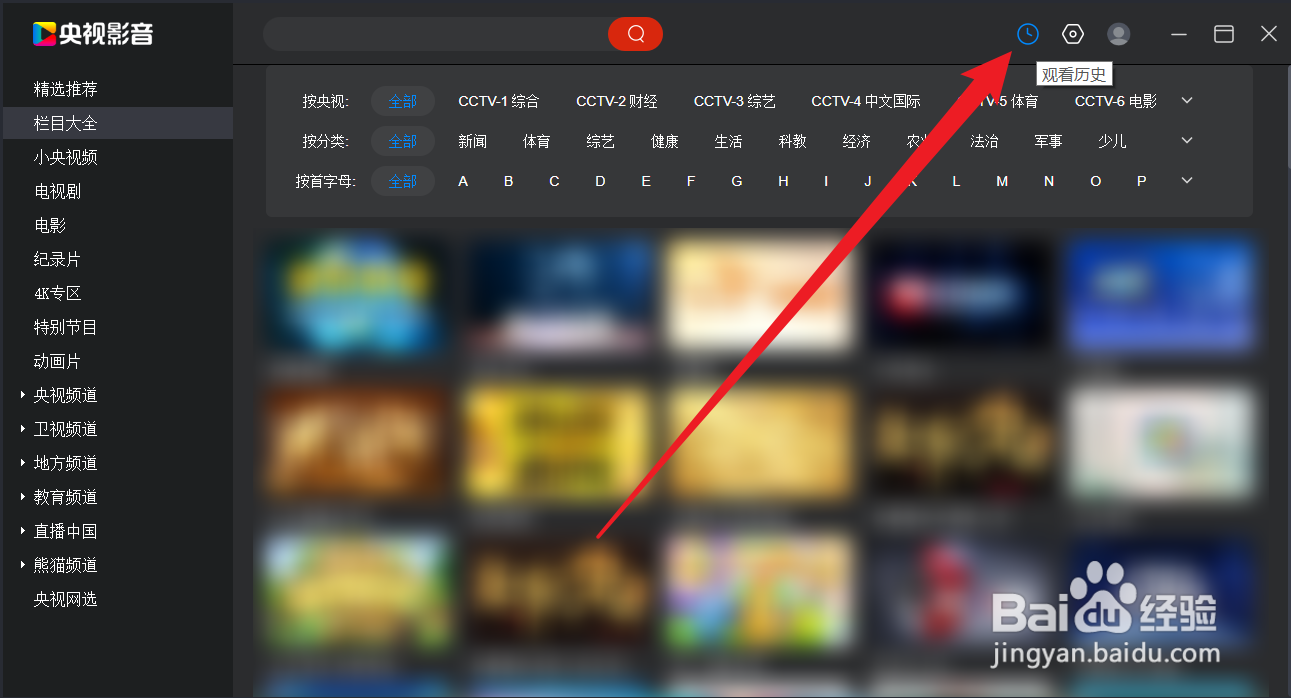Filter category 健康

pos(665,141)
